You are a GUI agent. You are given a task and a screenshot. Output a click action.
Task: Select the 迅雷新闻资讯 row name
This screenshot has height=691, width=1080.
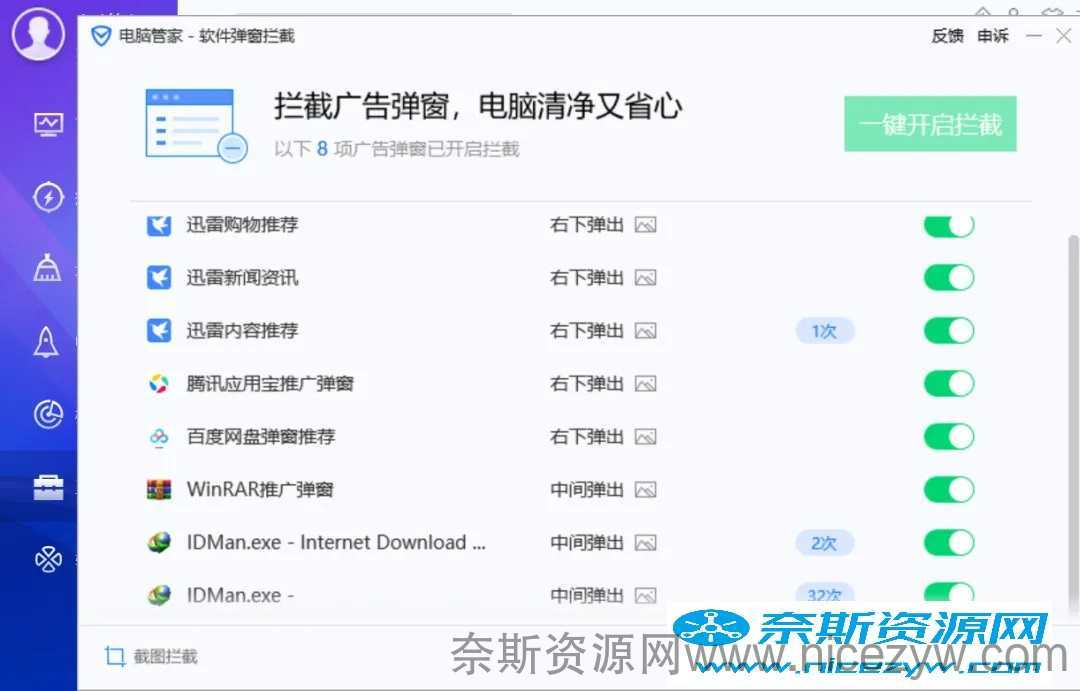click(x=242, y=278)
